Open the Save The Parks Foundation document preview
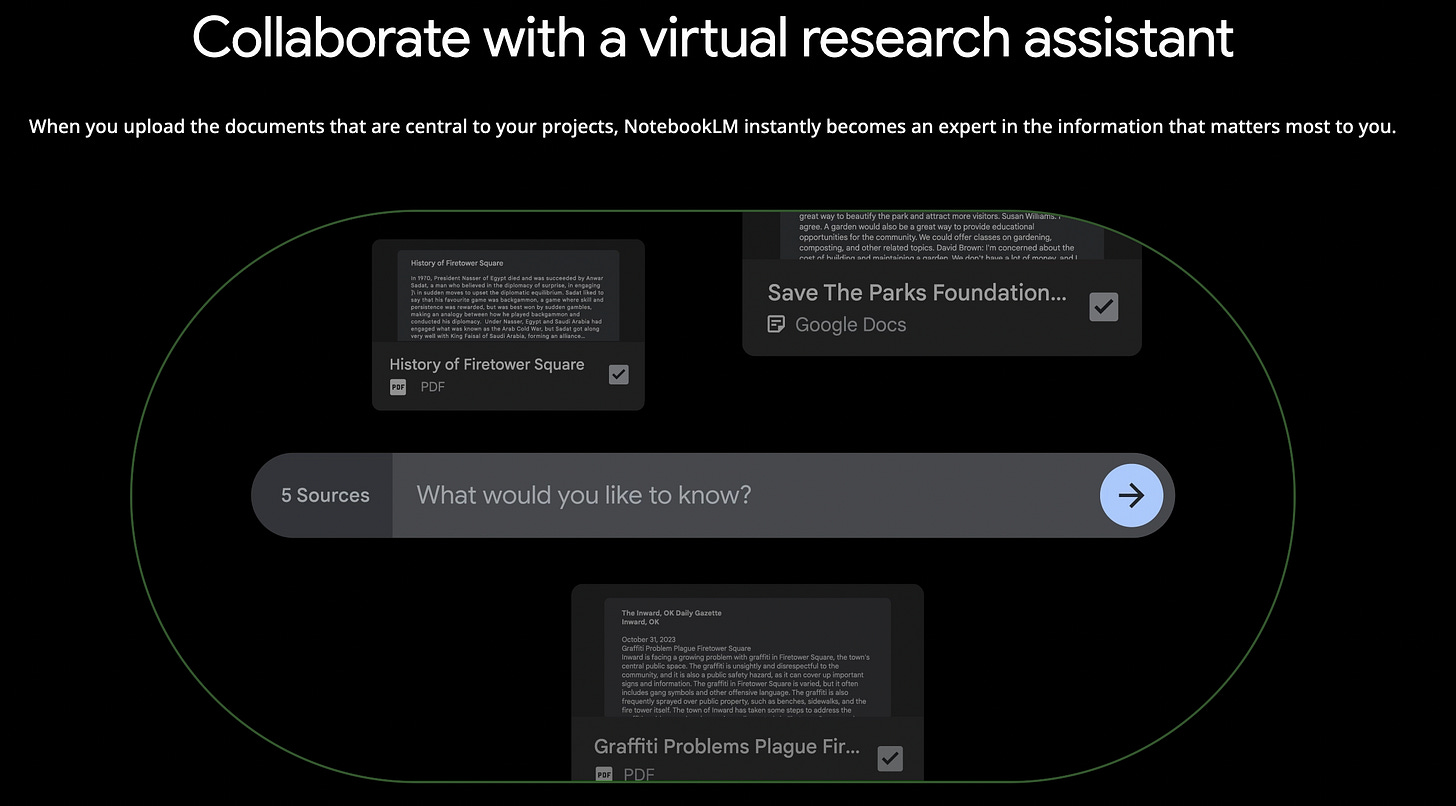The height and width of the screenshot is (806, 1456). tap(942, 236)
